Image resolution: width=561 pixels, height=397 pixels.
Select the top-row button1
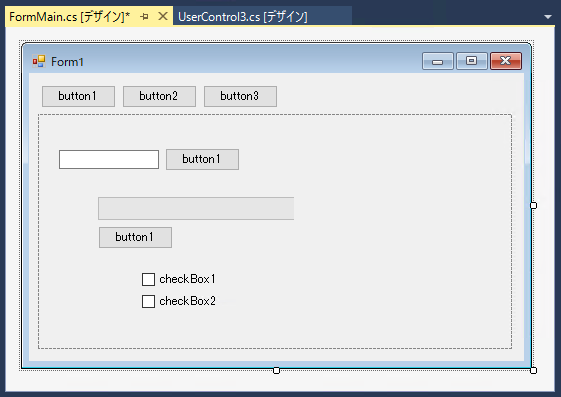pos(78,96)
